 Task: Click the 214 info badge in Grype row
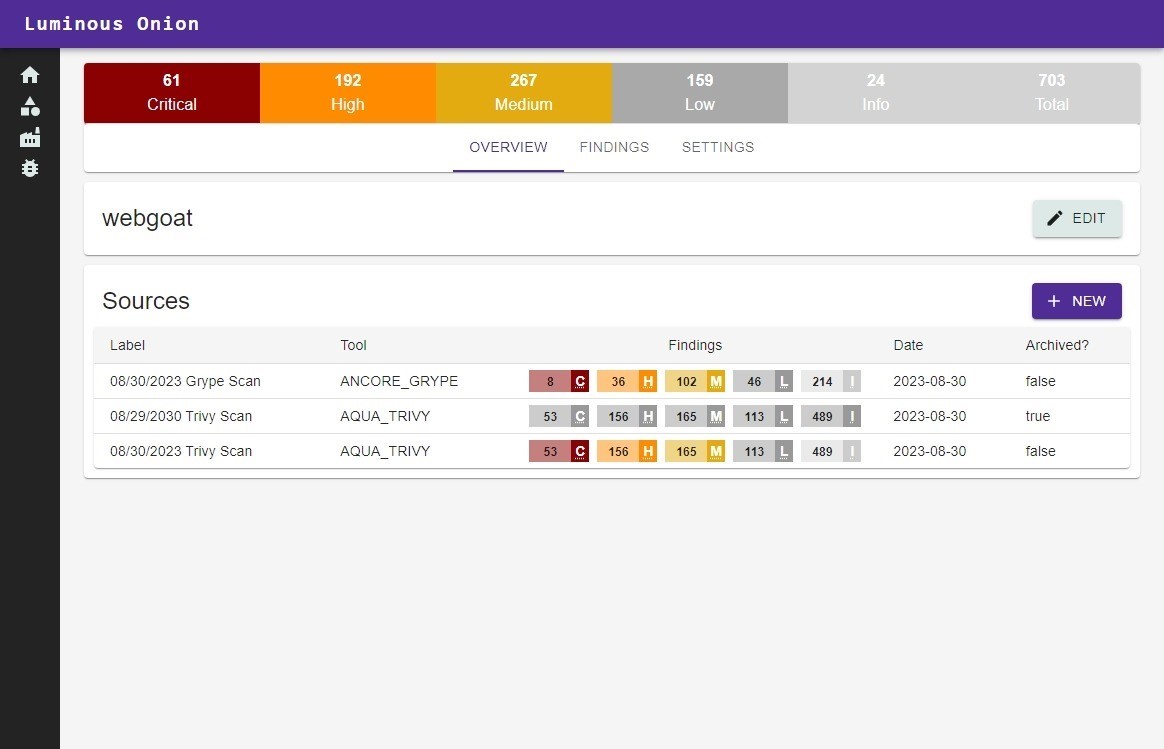pyautogui.click(x=831, y=382)
